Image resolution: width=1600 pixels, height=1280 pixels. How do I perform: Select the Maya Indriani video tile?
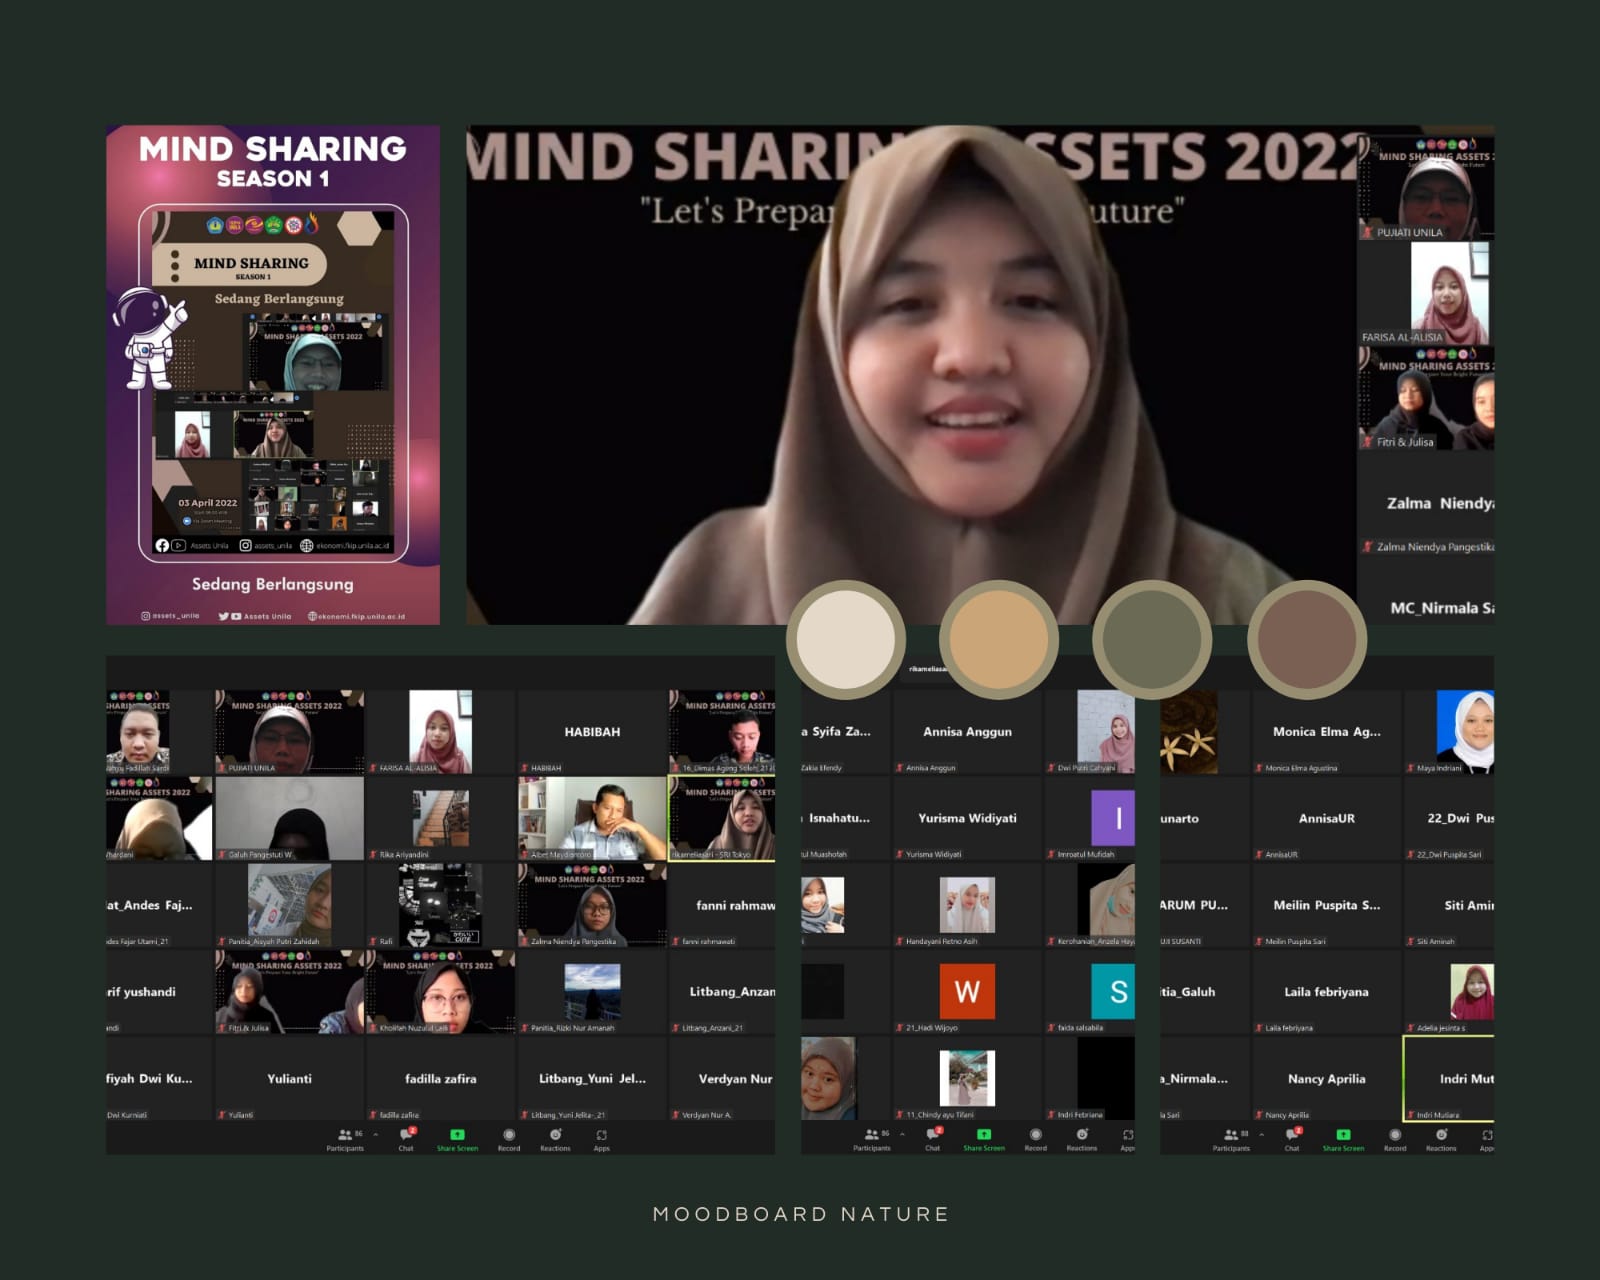tap(1449, 732)
